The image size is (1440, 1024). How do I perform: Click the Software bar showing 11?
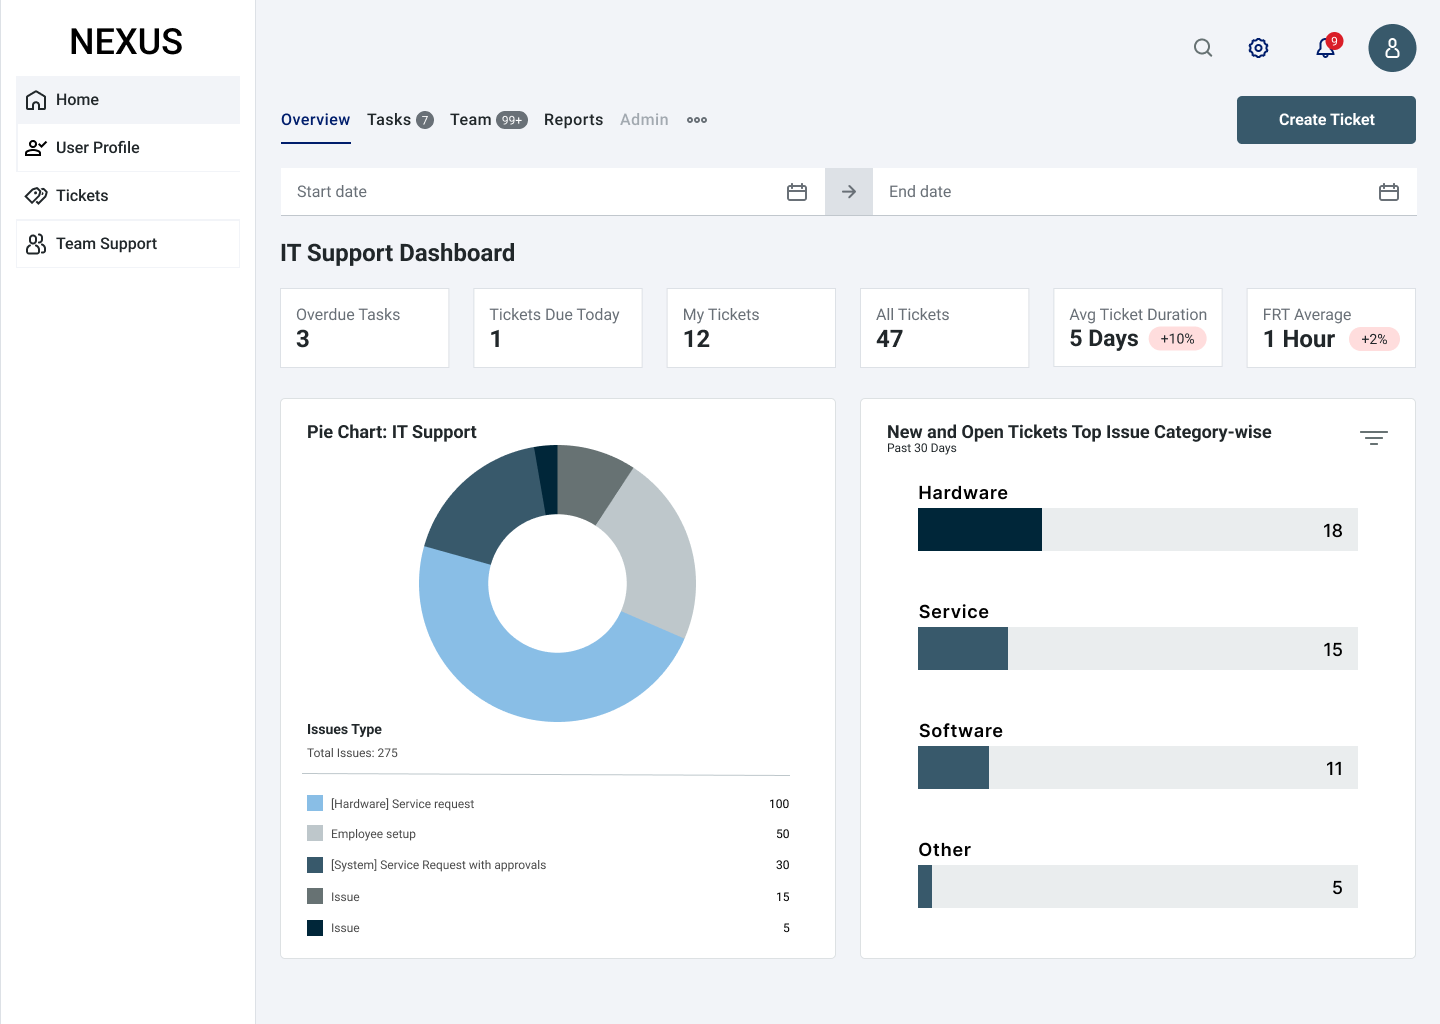click(1138, 768)
